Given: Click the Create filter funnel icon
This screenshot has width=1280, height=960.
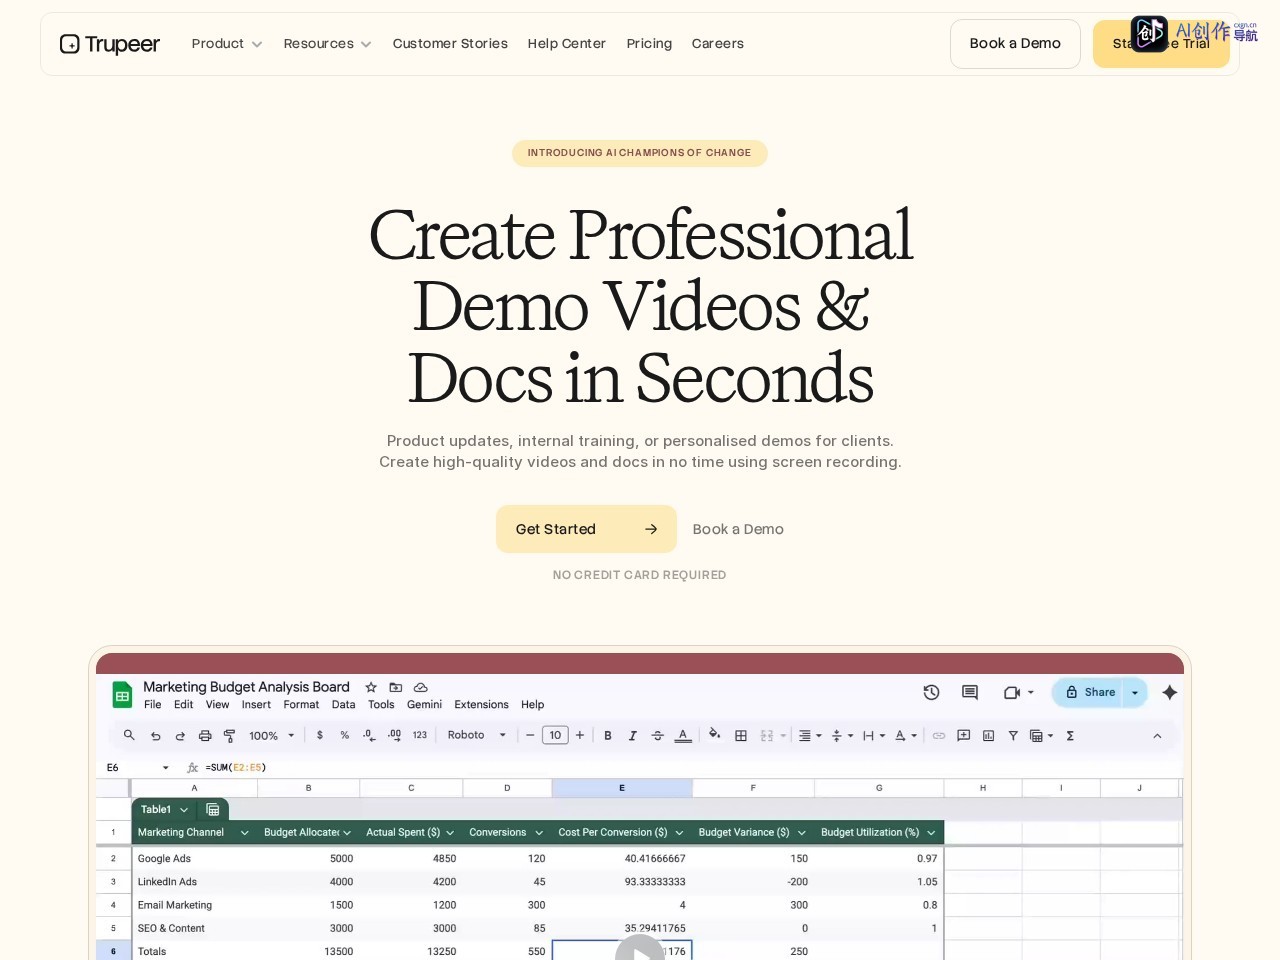Looking at the screenshot, I should coord(1013,736).
